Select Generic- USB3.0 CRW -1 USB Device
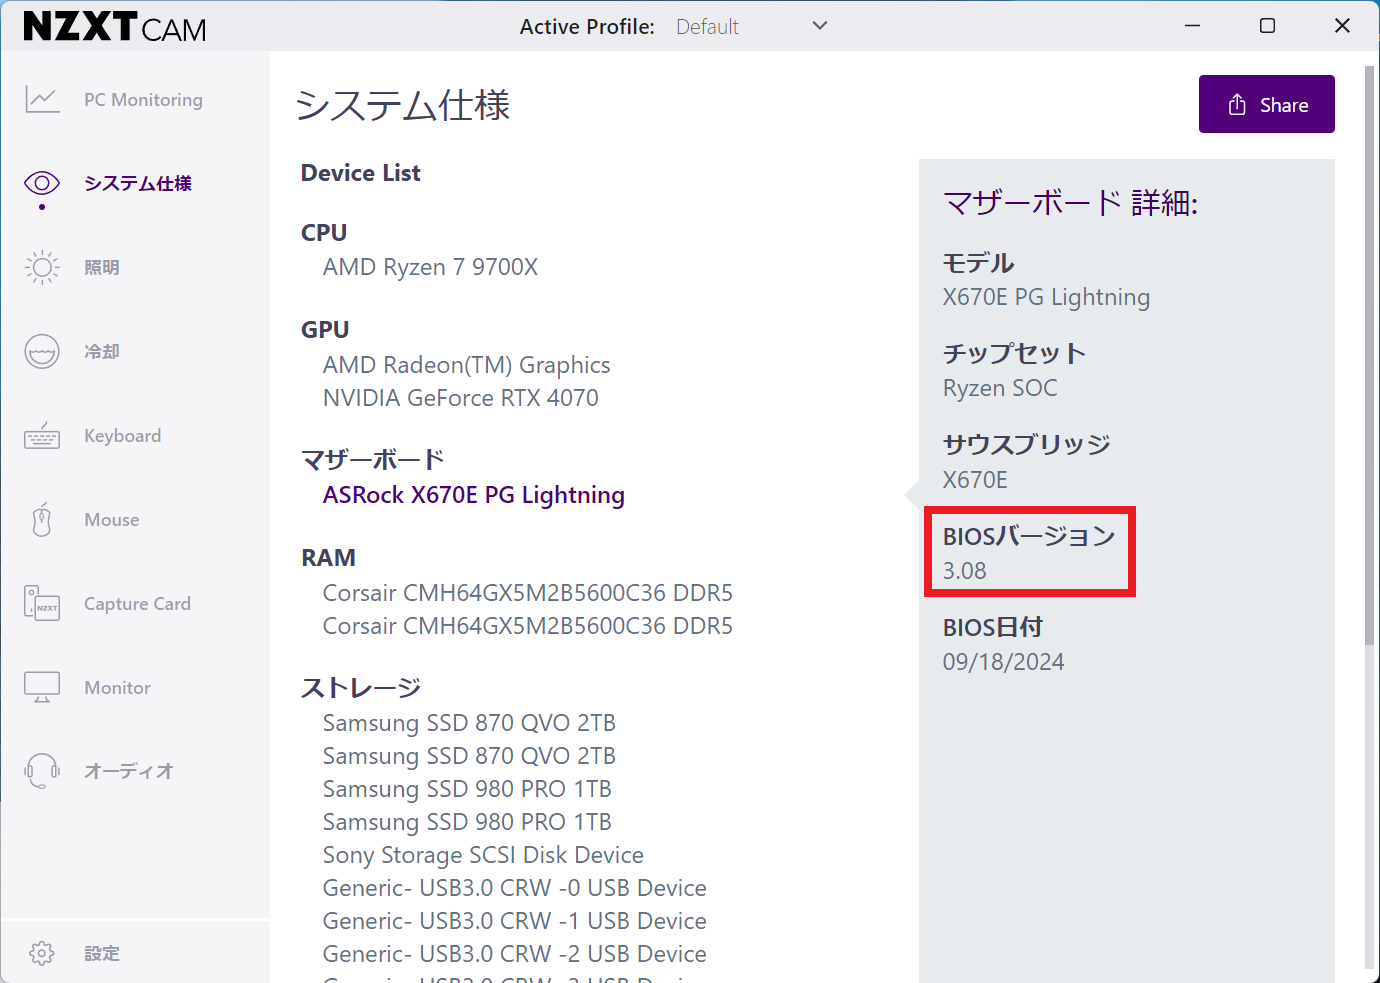 515,921
